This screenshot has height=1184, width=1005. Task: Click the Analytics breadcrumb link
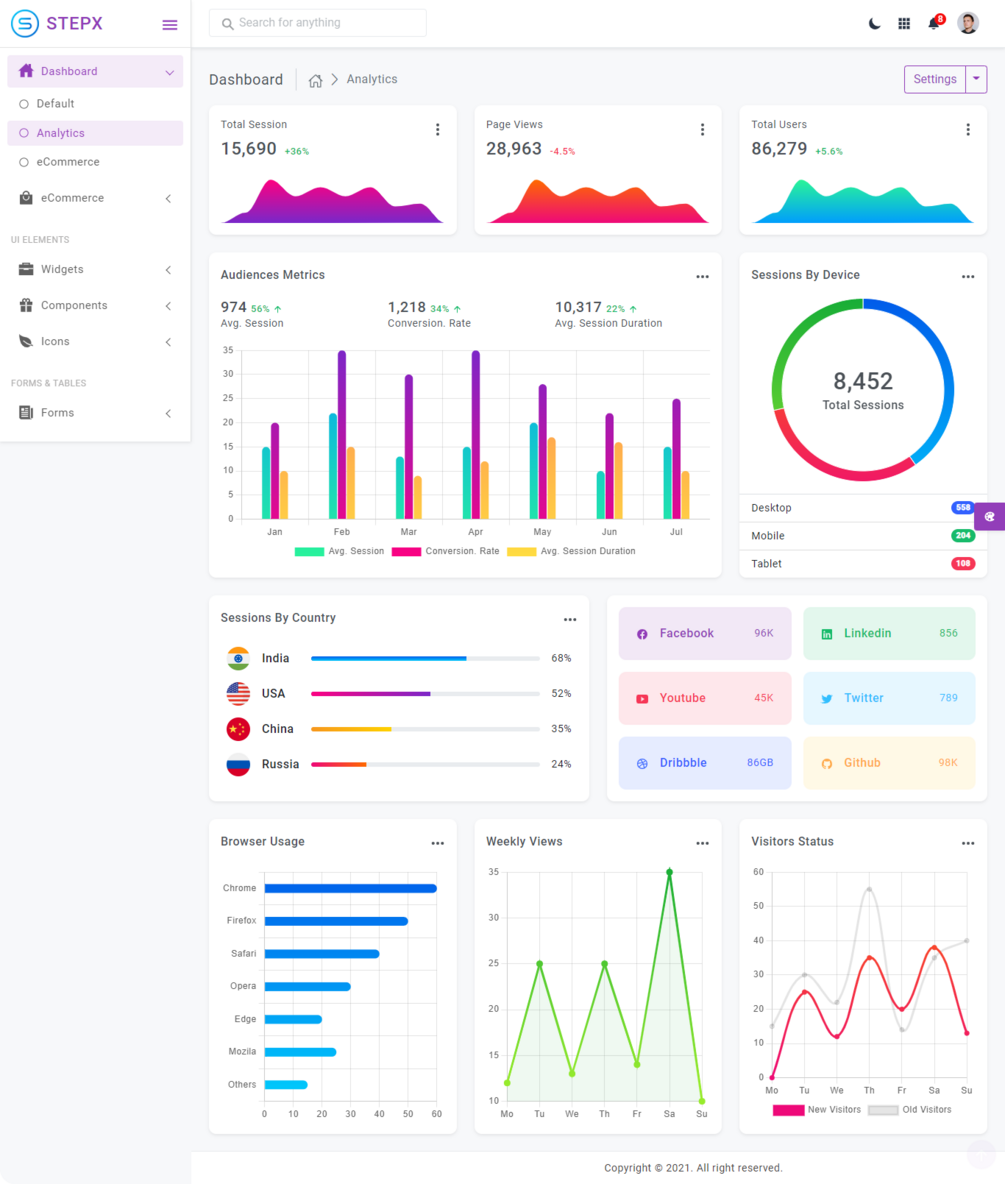[x=371, y=79]
